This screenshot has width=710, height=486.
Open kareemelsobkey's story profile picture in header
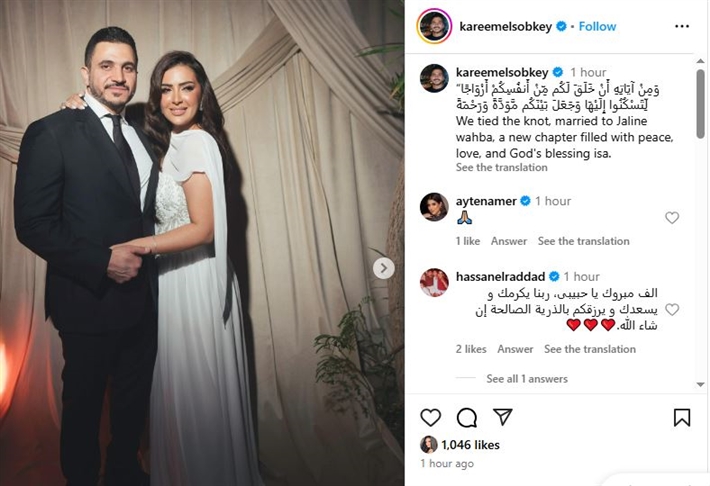[x=434, y=26]
